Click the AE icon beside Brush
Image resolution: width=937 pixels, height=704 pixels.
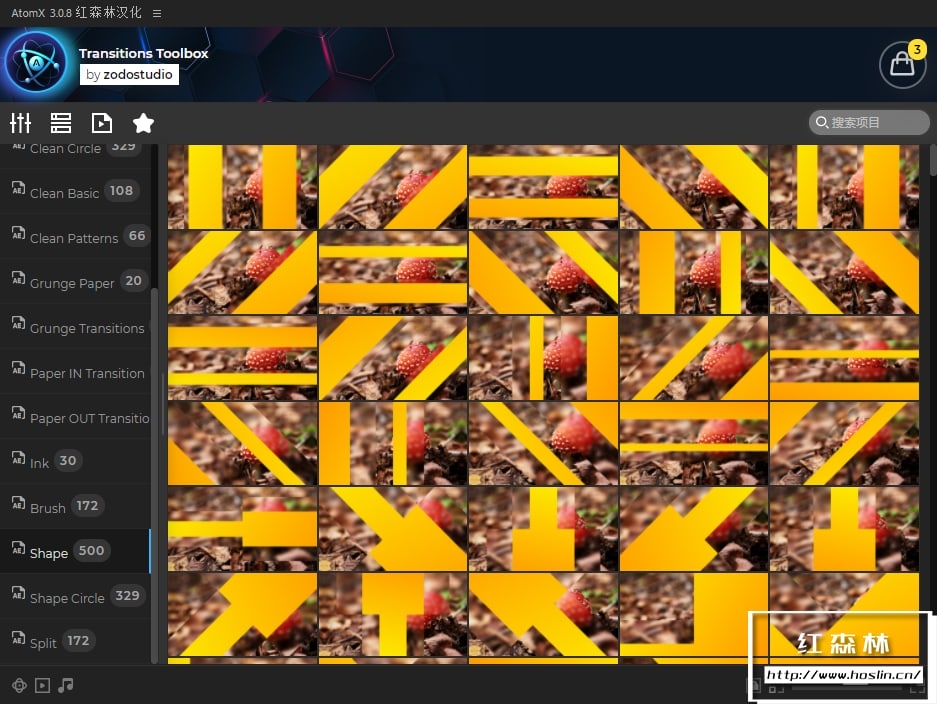pyautogui.click(x=18, y=503)
